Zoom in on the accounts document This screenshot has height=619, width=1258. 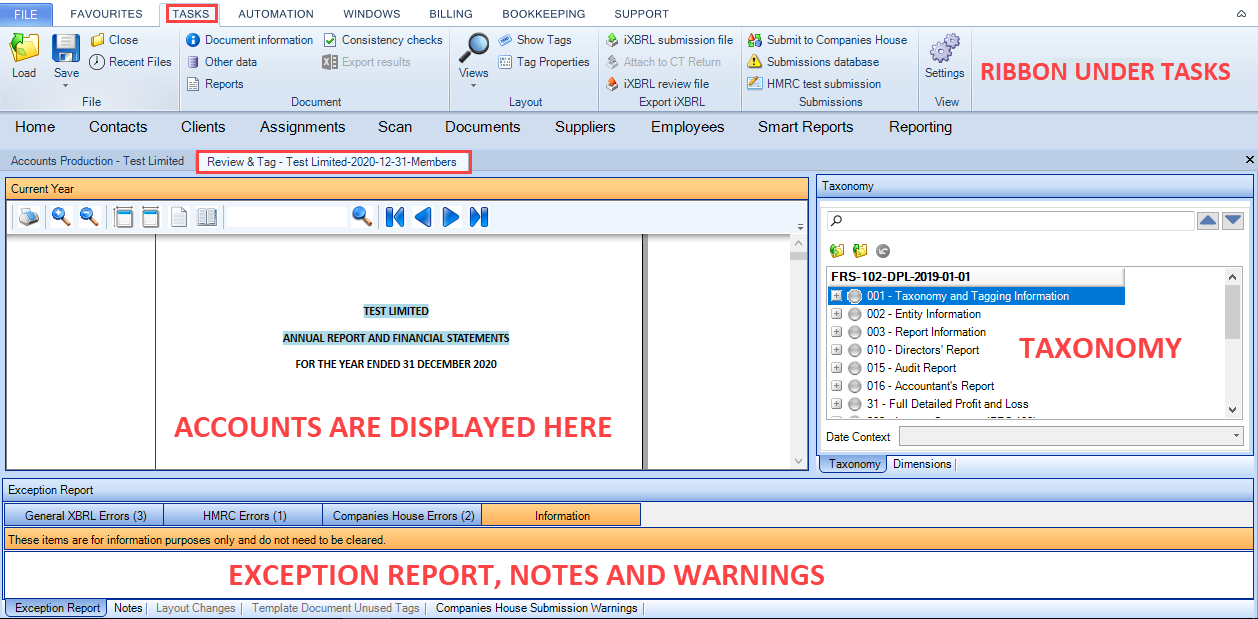[61, 217]
